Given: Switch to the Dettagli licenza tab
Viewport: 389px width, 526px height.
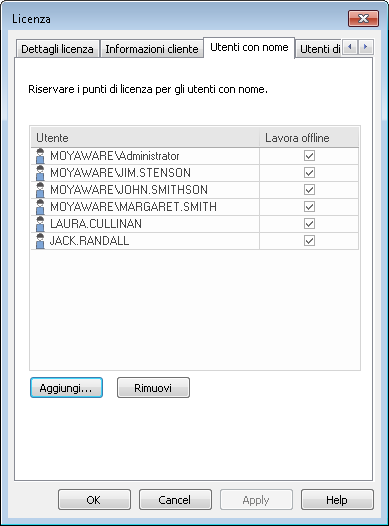Looking at the screenshot, I should (57, 49).
